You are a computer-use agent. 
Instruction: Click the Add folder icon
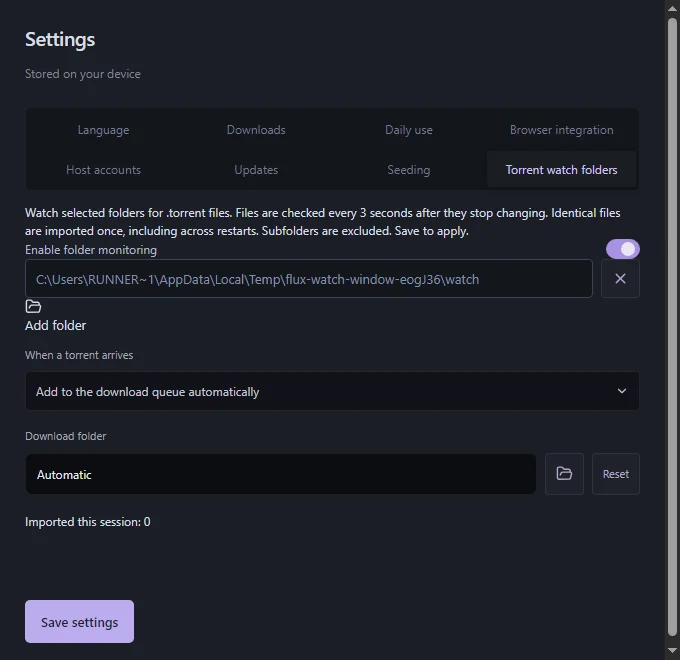coord(33,307)
